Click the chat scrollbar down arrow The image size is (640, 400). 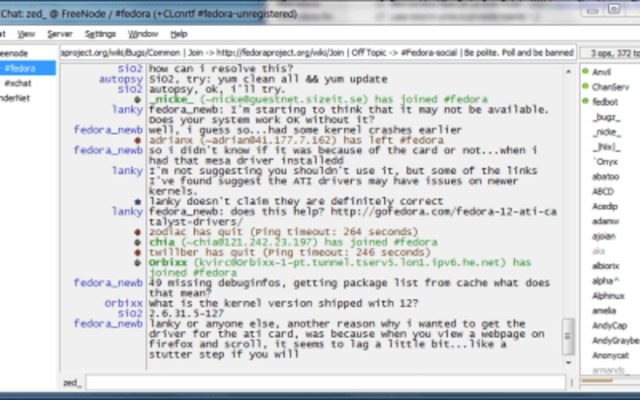click(568, 362)
